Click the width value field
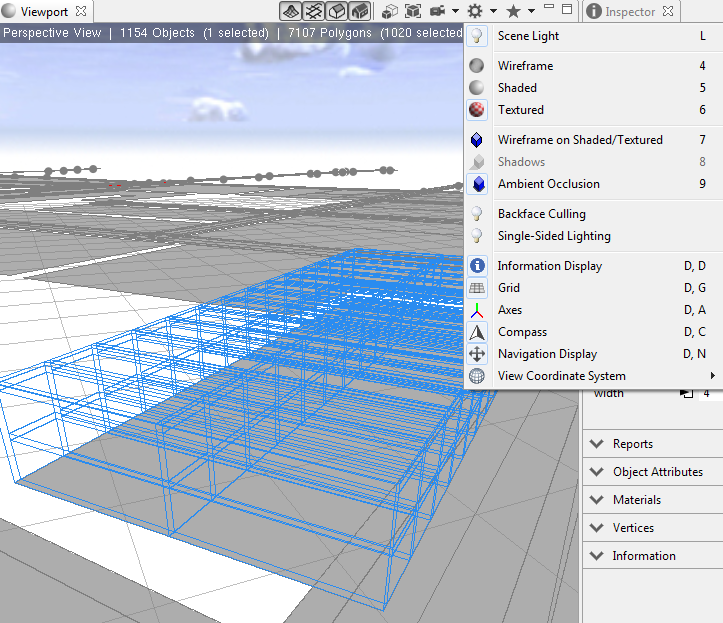This screenshot has height=623, width=723. click(x=711, y=394)
